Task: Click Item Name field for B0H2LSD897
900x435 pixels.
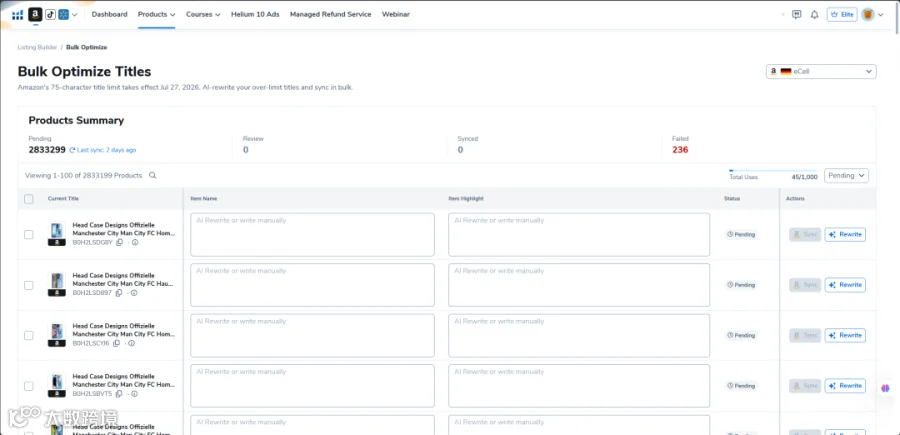Action: pos(312,285)
